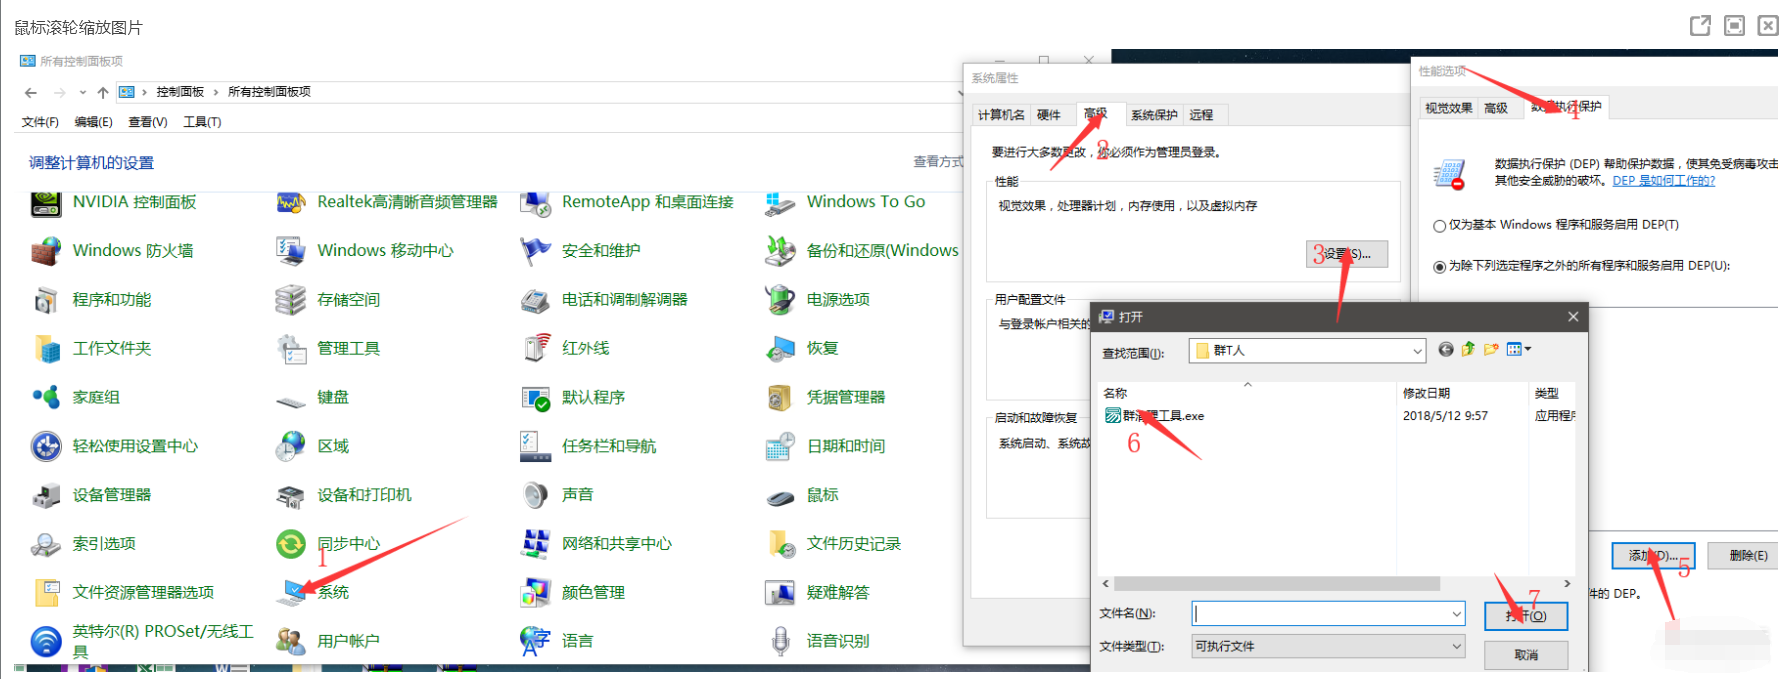The height and width of the screenshot is (679, 1779).
Task: Go up one level in Control Panel
Action: [x=103, y=93]
